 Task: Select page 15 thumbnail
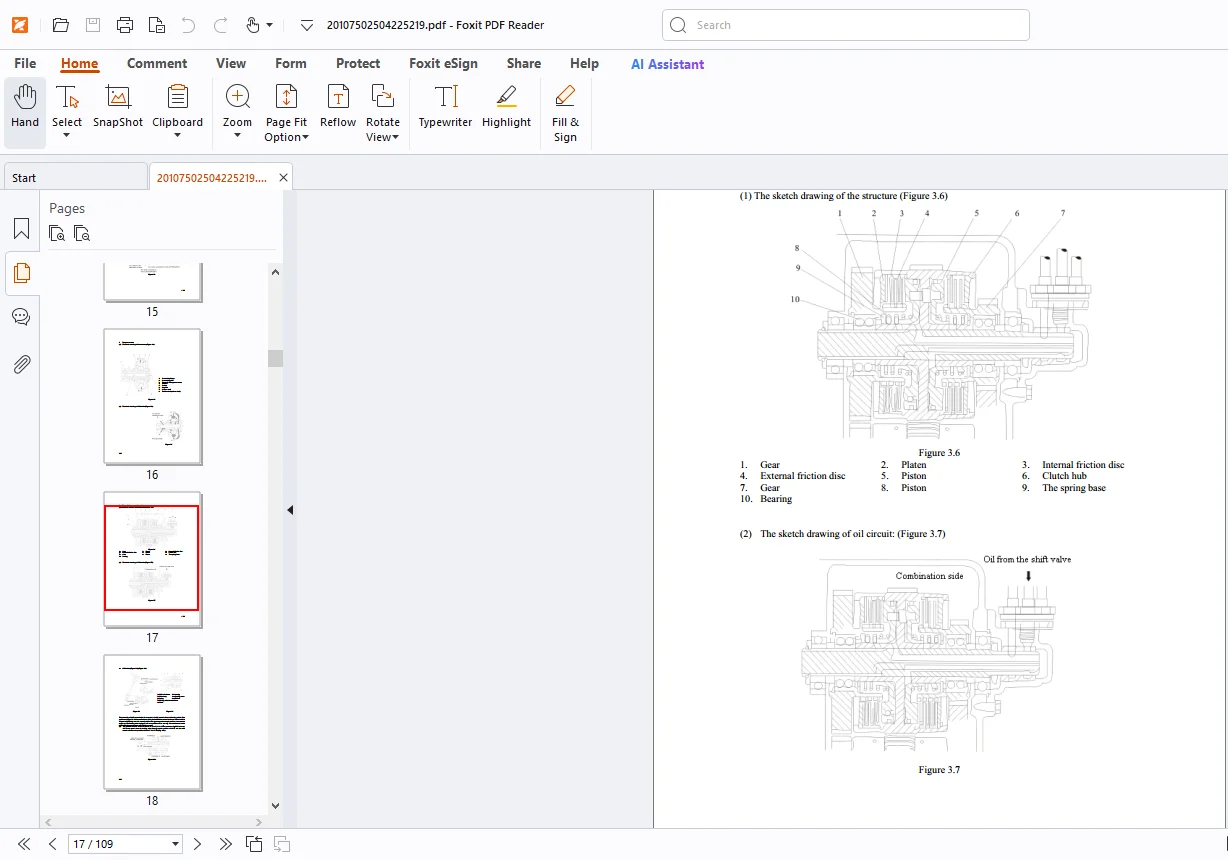click(x=152, y=281)
